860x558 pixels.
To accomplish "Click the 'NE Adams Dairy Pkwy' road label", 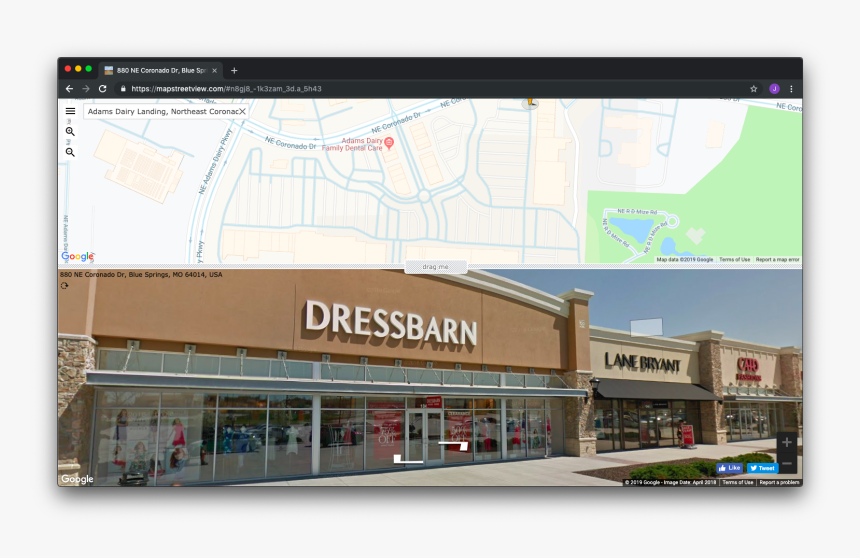I will tap(214, 161).
